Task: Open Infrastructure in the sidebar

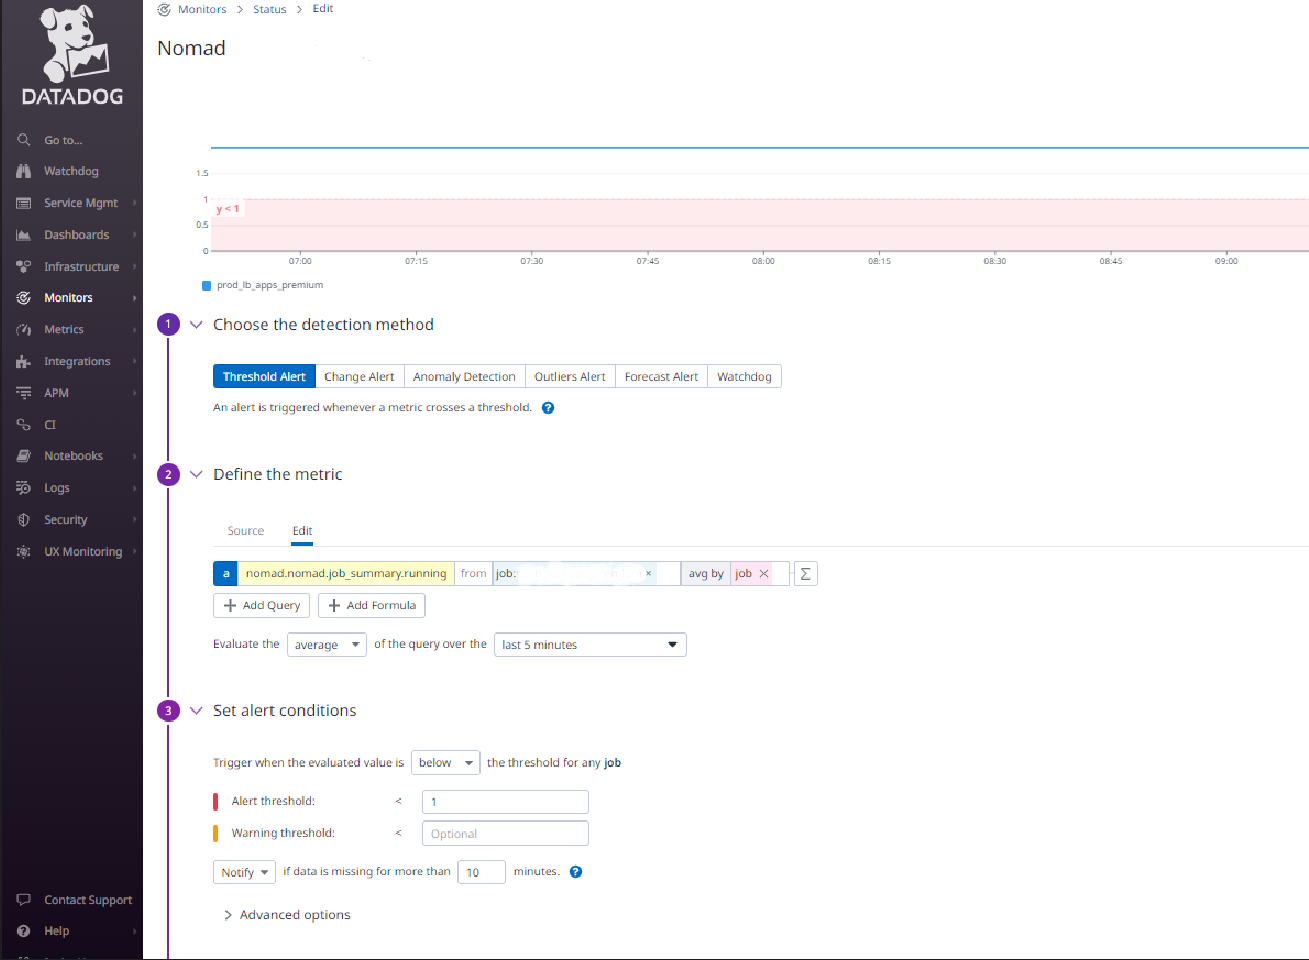Action: [81, 267]
